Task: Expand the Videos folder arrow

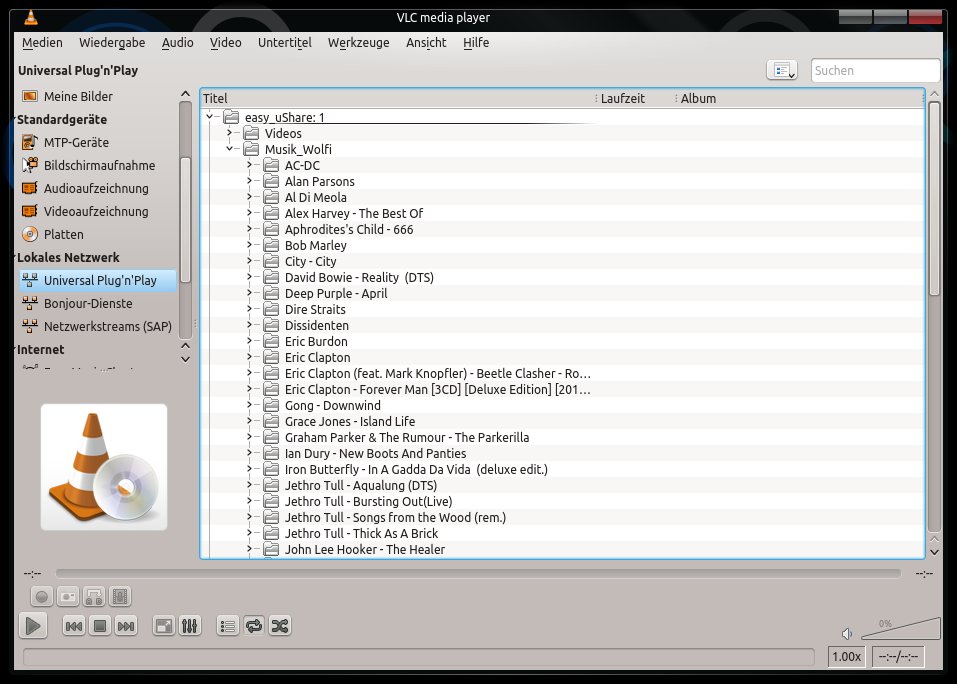Action: 229,132
